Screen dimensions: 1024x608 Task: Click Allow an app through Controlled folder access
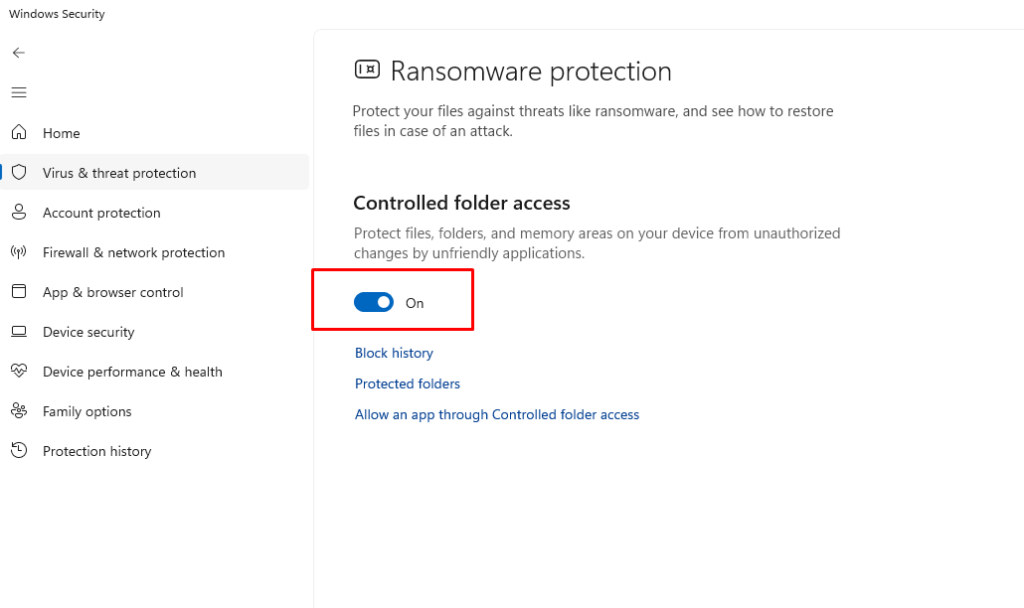click(x=497, y=415)
